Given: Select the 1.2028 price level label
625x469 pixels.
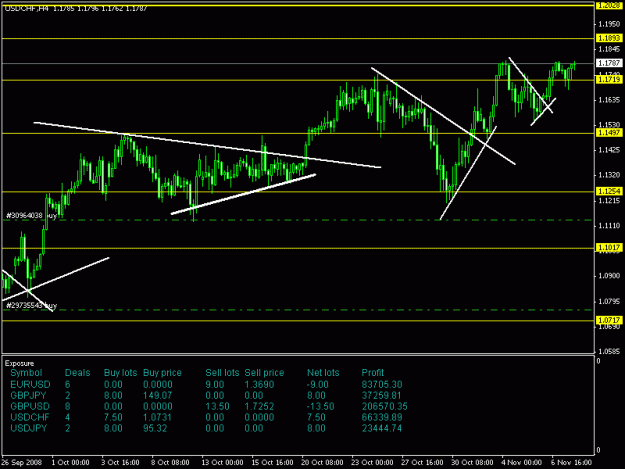Looking at the screenshot, I should pos(609,5).
